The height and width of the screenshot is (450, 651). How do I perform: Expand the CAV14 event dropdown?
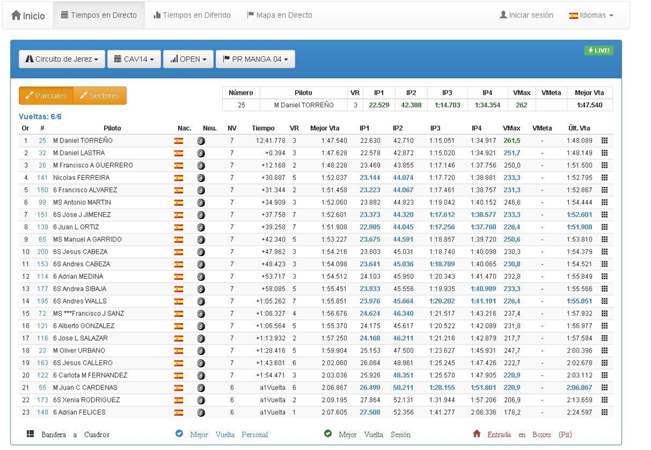(134, 59)
